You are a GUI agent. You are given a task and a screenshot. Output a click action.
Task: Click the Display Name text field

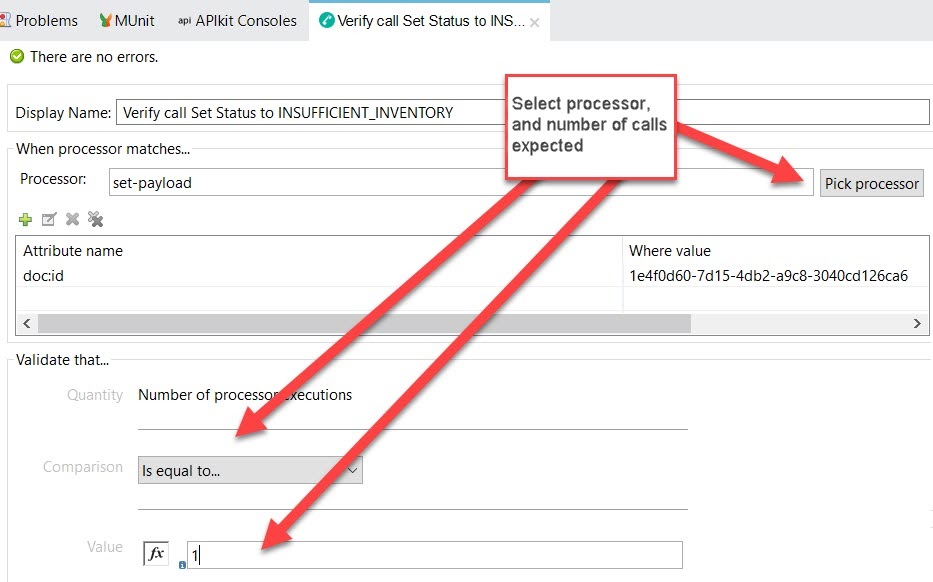310,112
